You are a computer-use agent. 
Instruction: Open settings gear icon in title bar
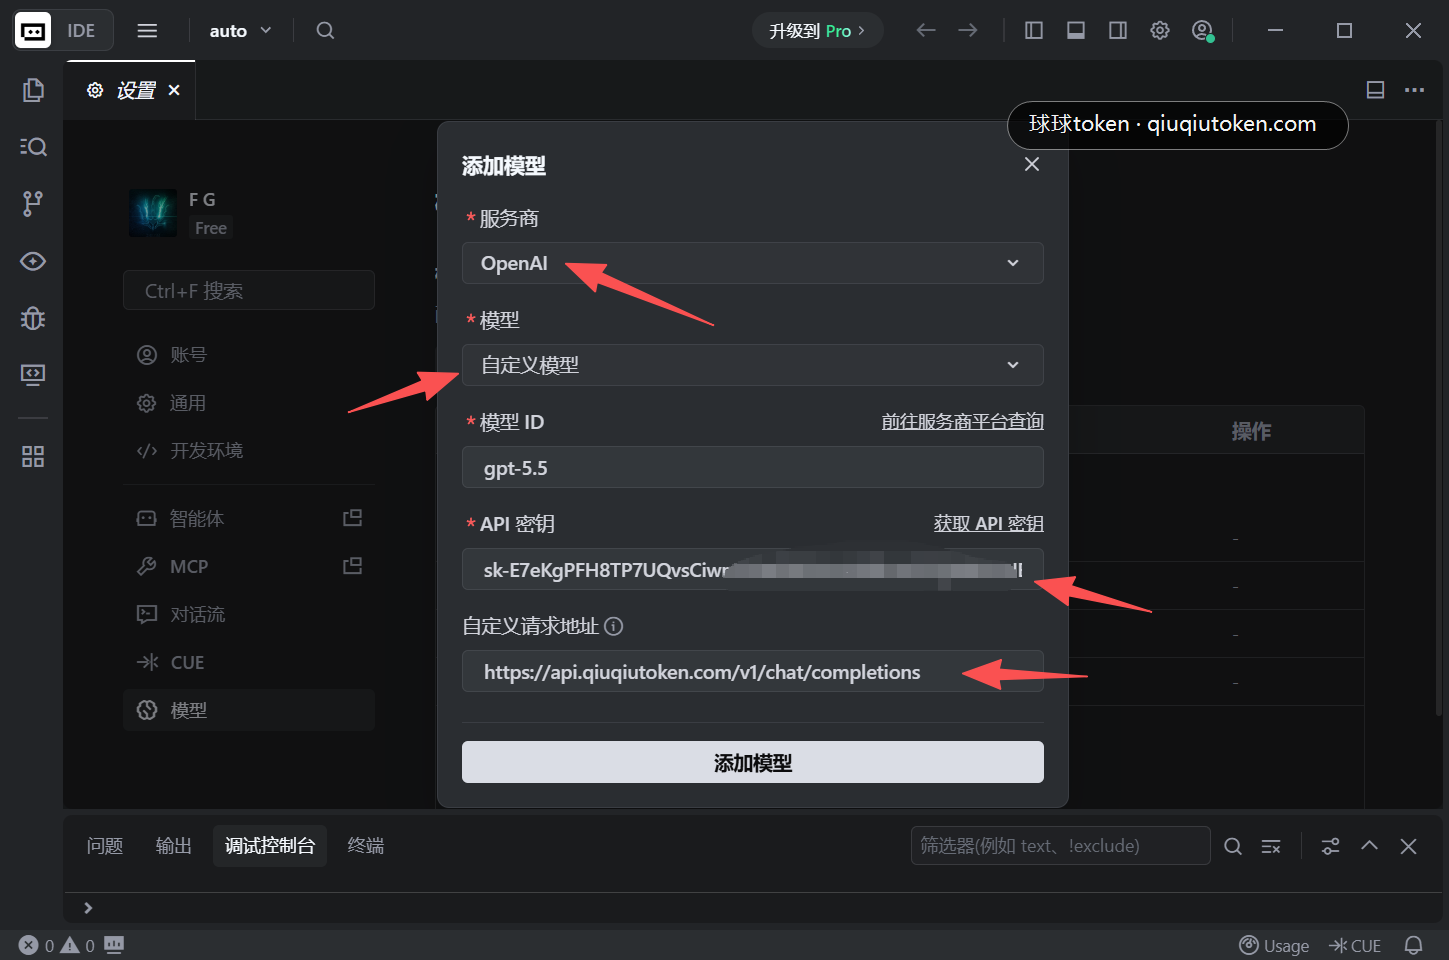point(1160,31)
